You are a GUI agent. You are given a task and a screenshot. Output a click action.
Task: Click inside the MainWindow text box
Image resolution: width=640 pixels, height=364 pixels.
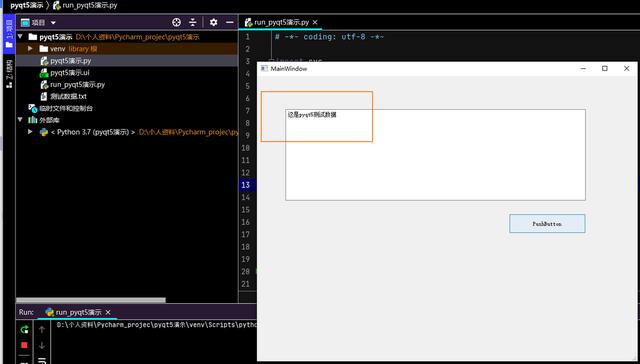(x=436, y=155)
